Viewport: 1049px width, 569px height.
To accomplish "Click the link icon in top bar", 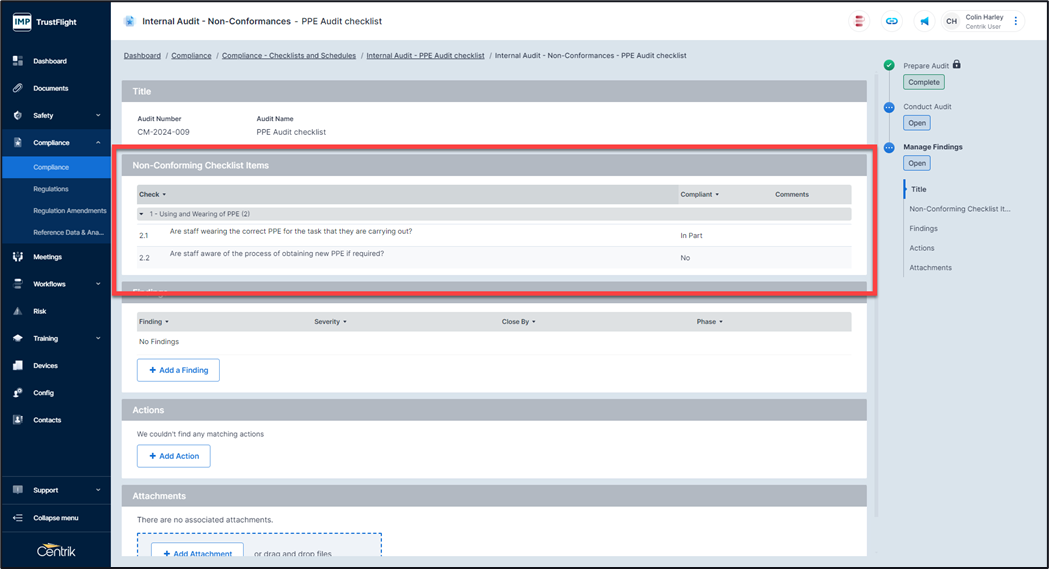I will tap(891, 21).
